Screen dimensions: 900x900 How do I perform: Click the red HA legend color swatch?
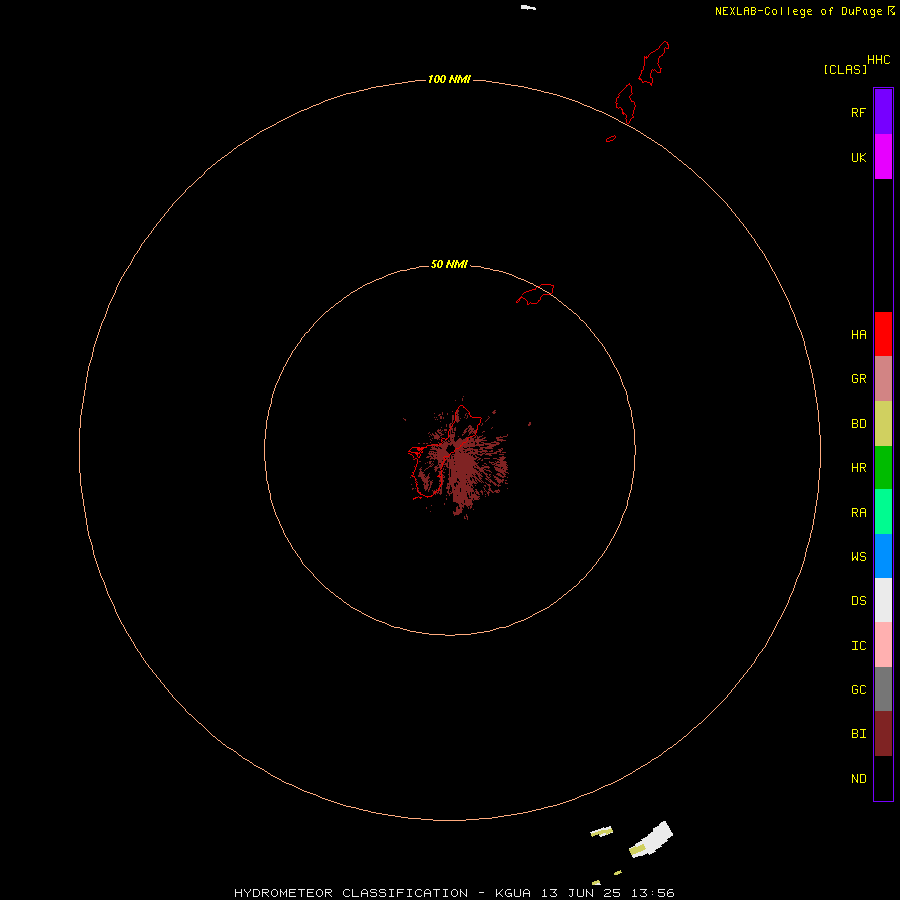tap(883, 334)
